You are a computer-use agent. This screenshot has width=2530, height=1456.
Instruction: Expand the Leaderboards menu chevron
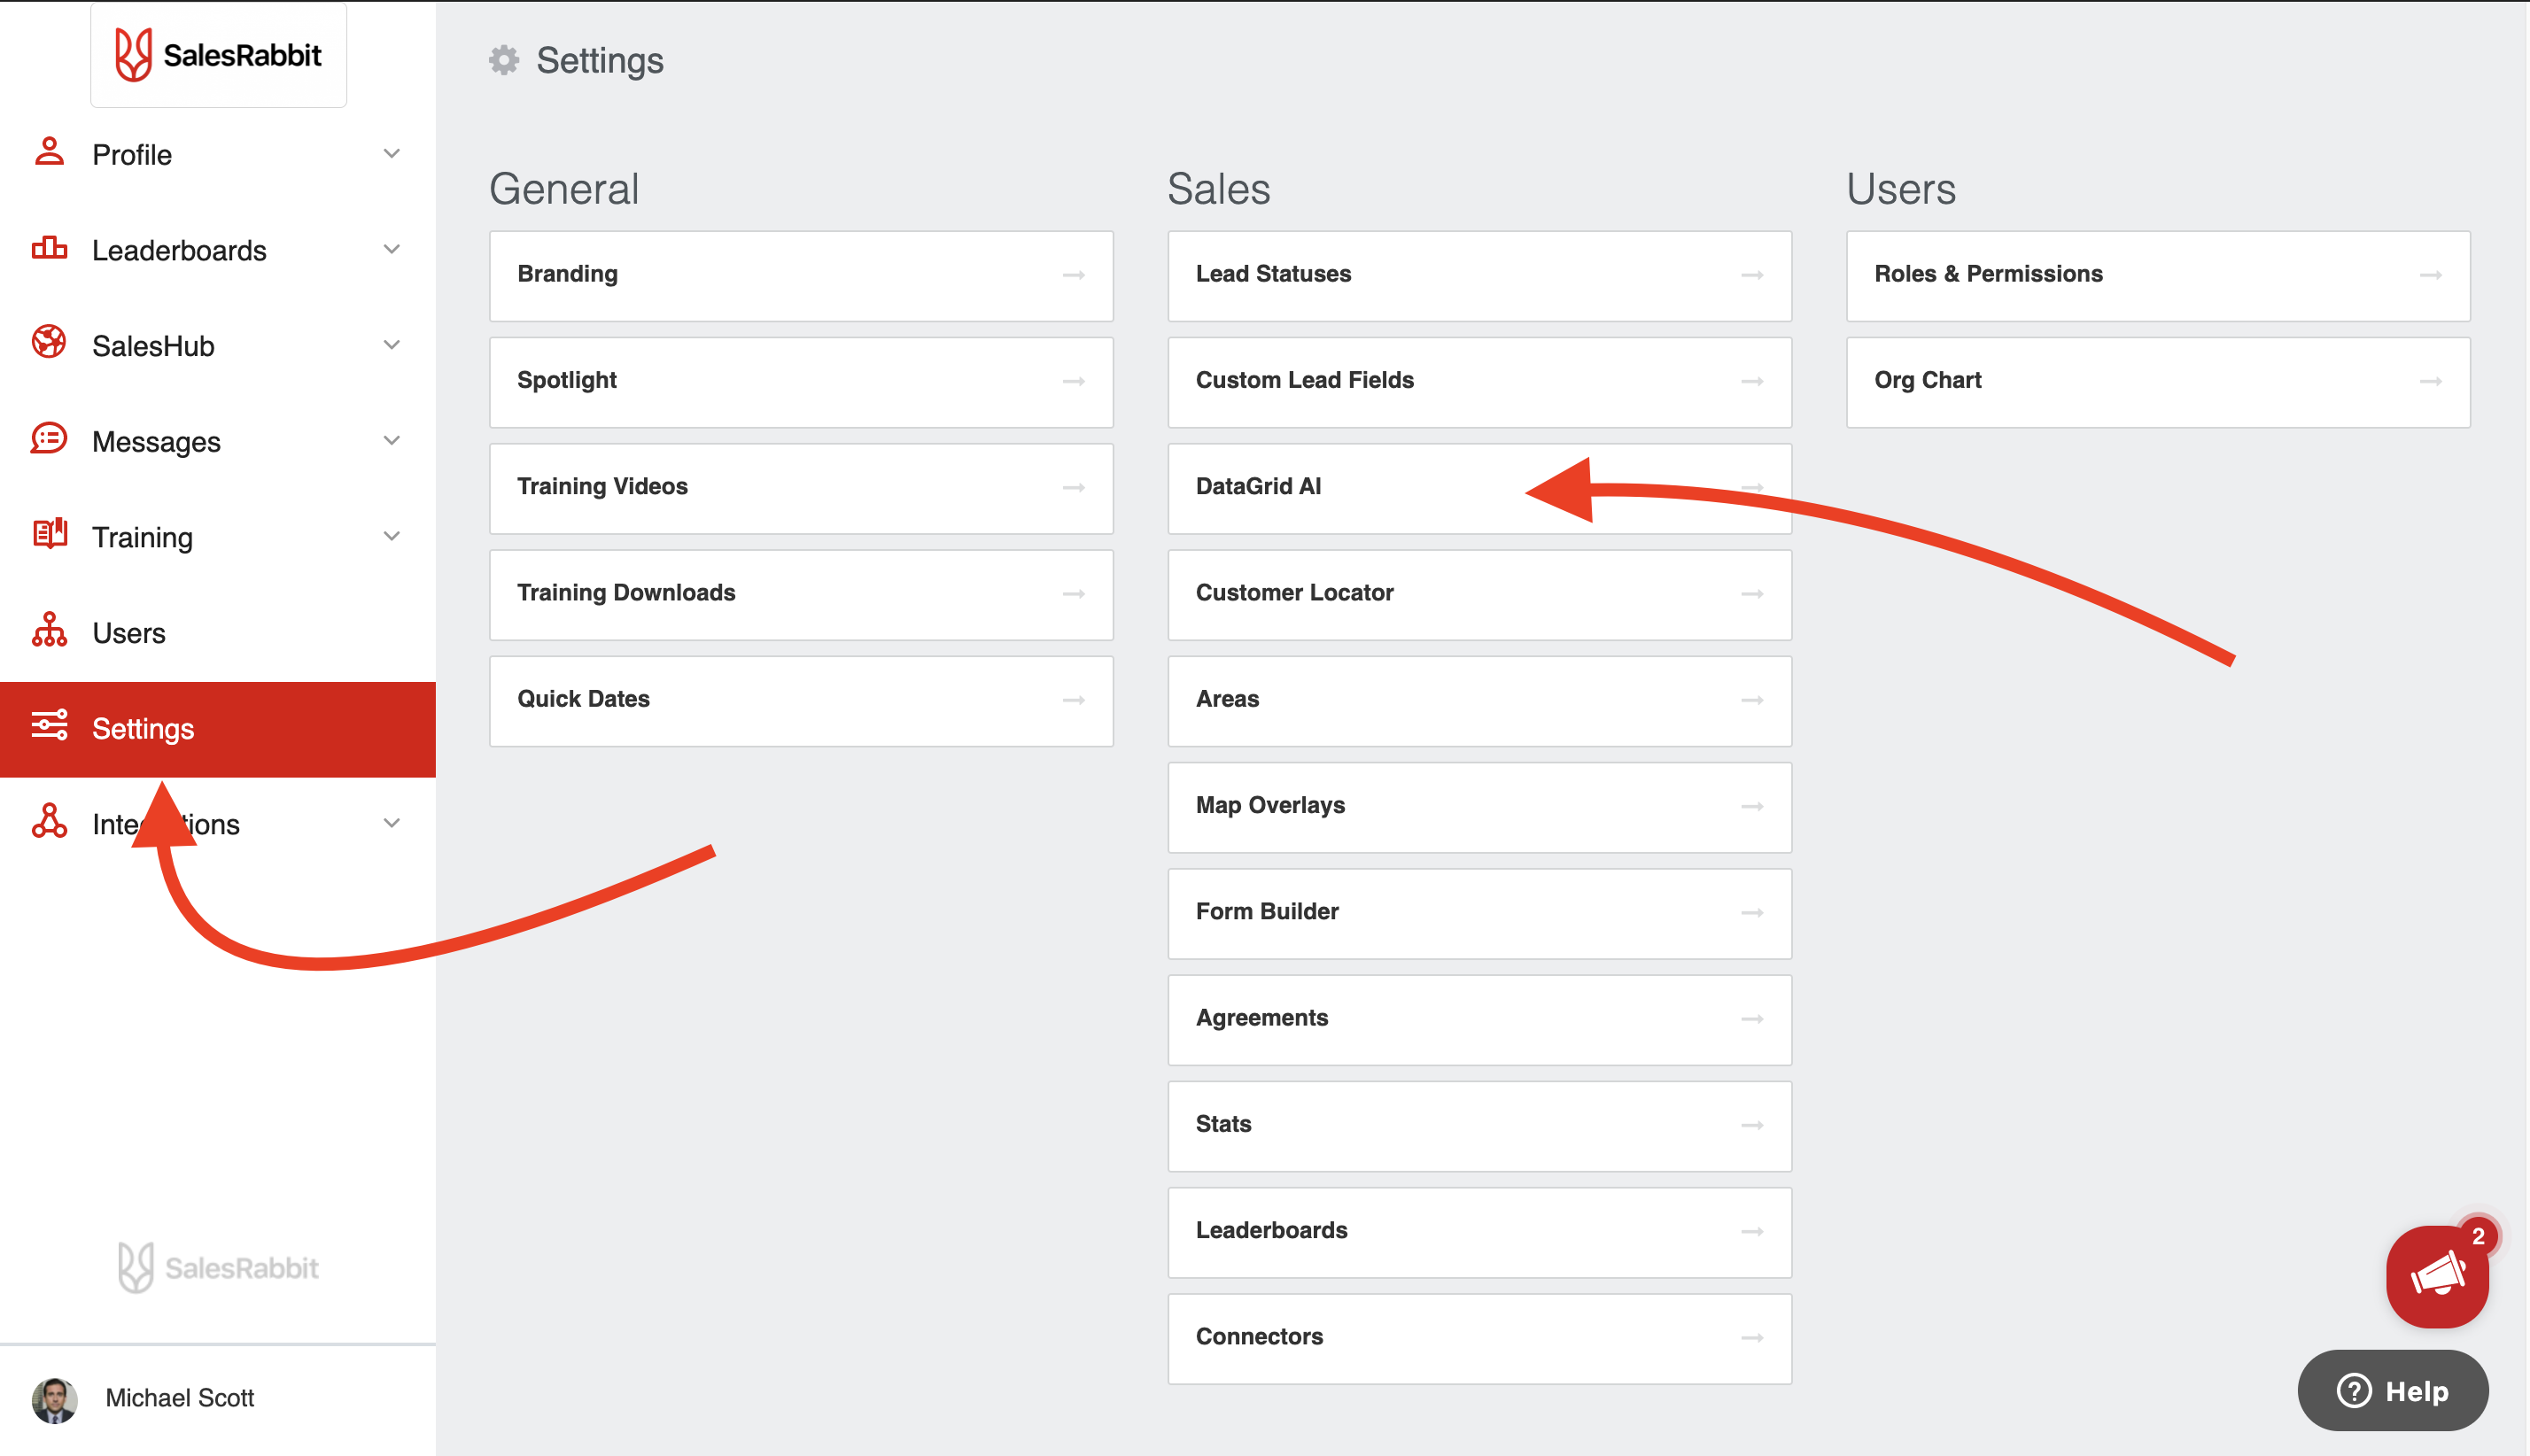[x=392, y=249]
